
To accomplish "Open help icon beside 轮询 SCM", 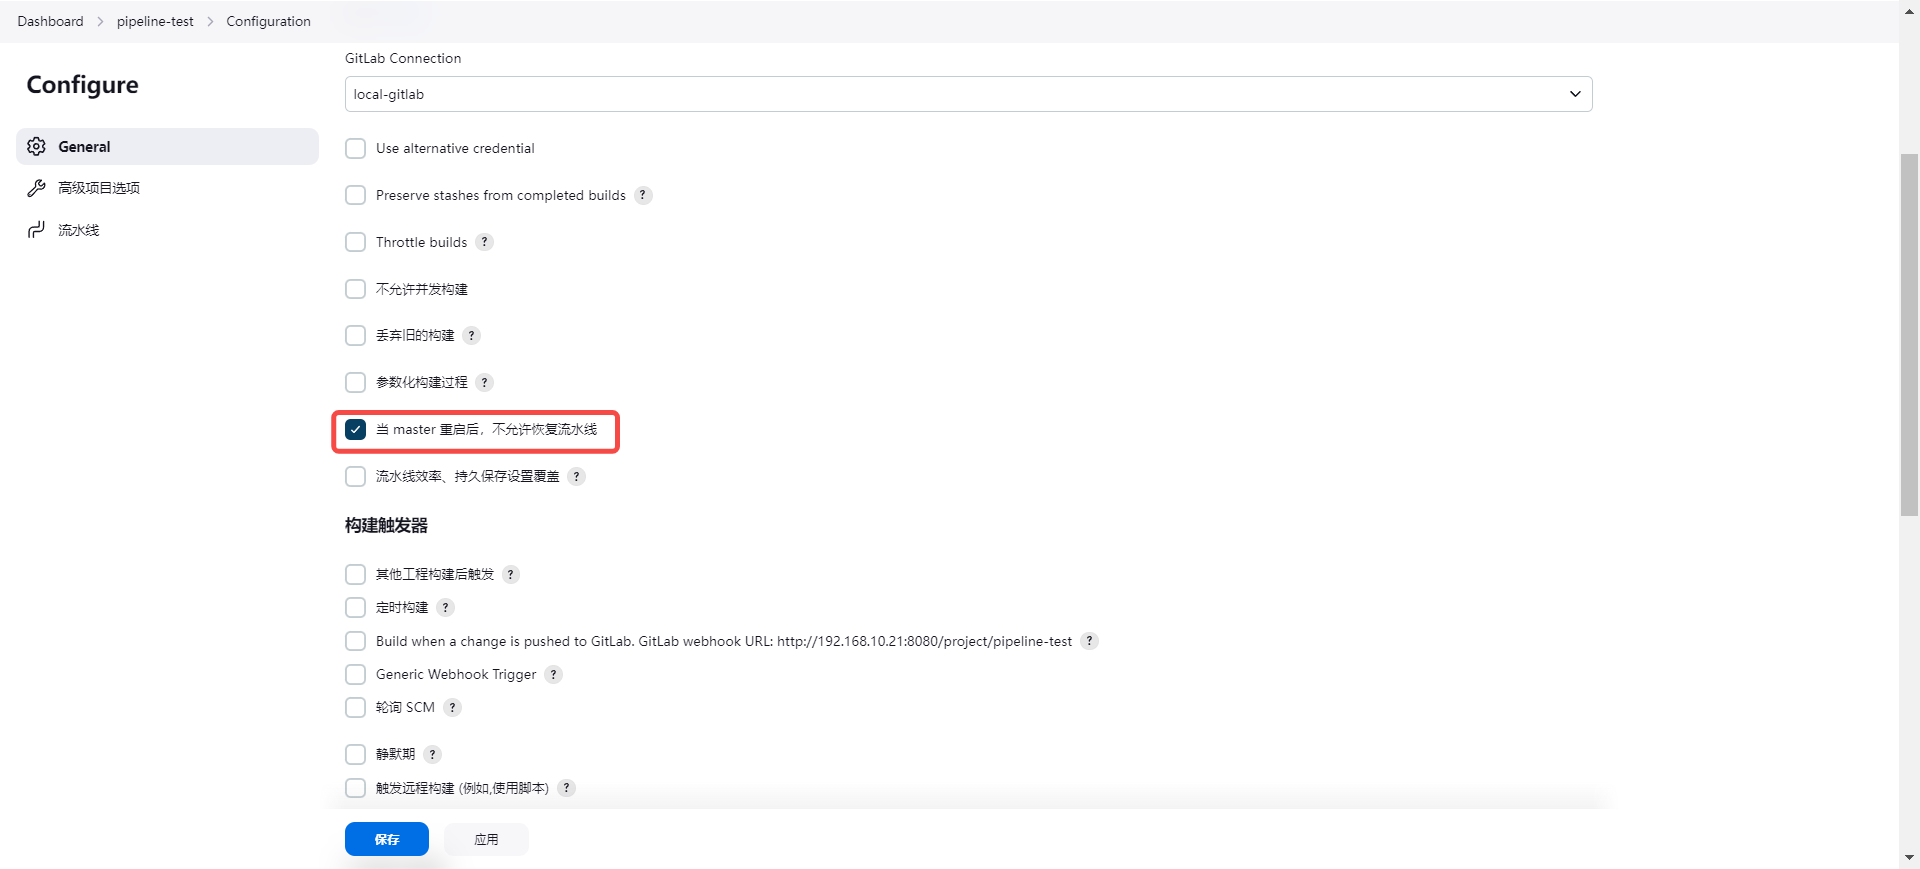I will click(452, 708).
